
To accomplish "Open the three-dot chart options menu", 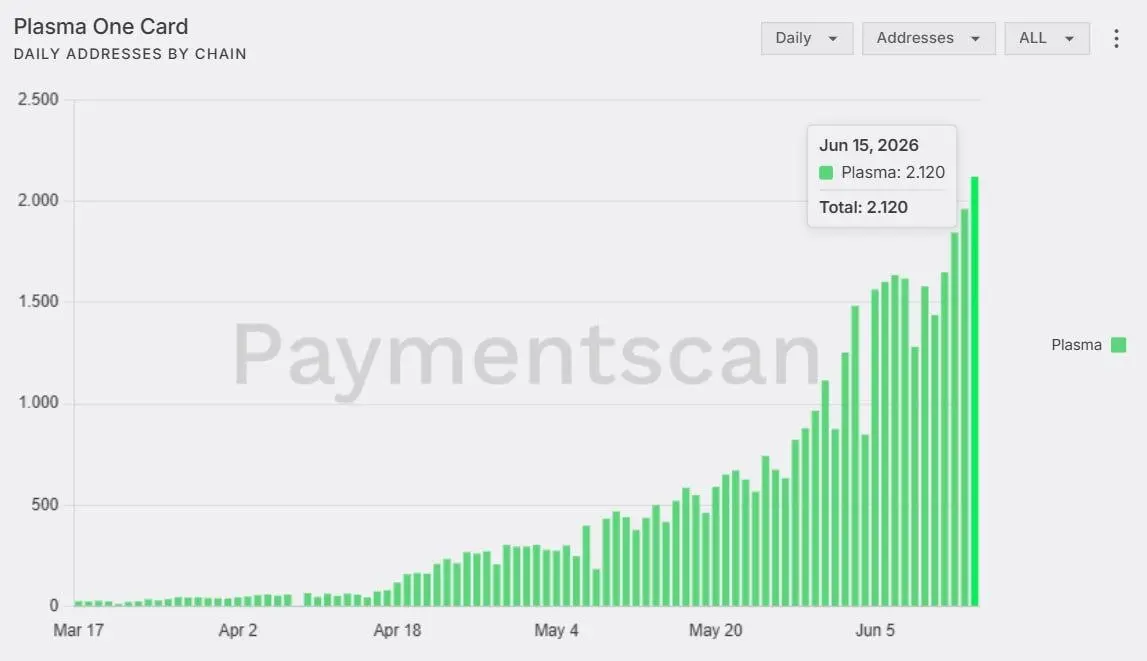I will 1116,38.
